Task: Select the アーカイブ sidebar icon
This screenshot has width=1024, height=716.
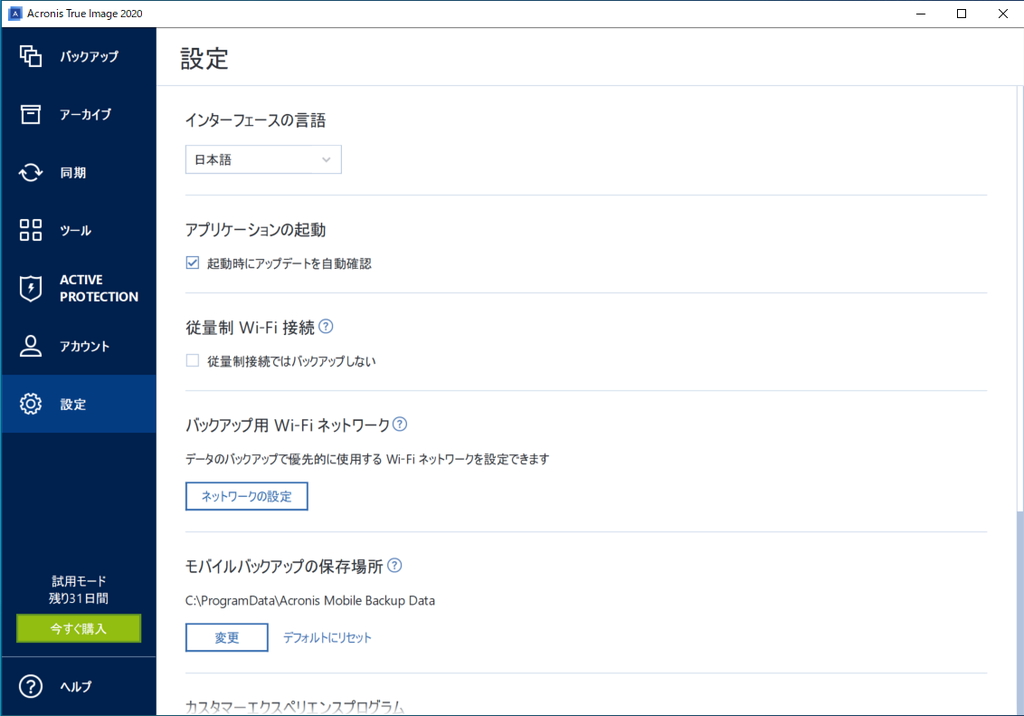Action: 31,114
